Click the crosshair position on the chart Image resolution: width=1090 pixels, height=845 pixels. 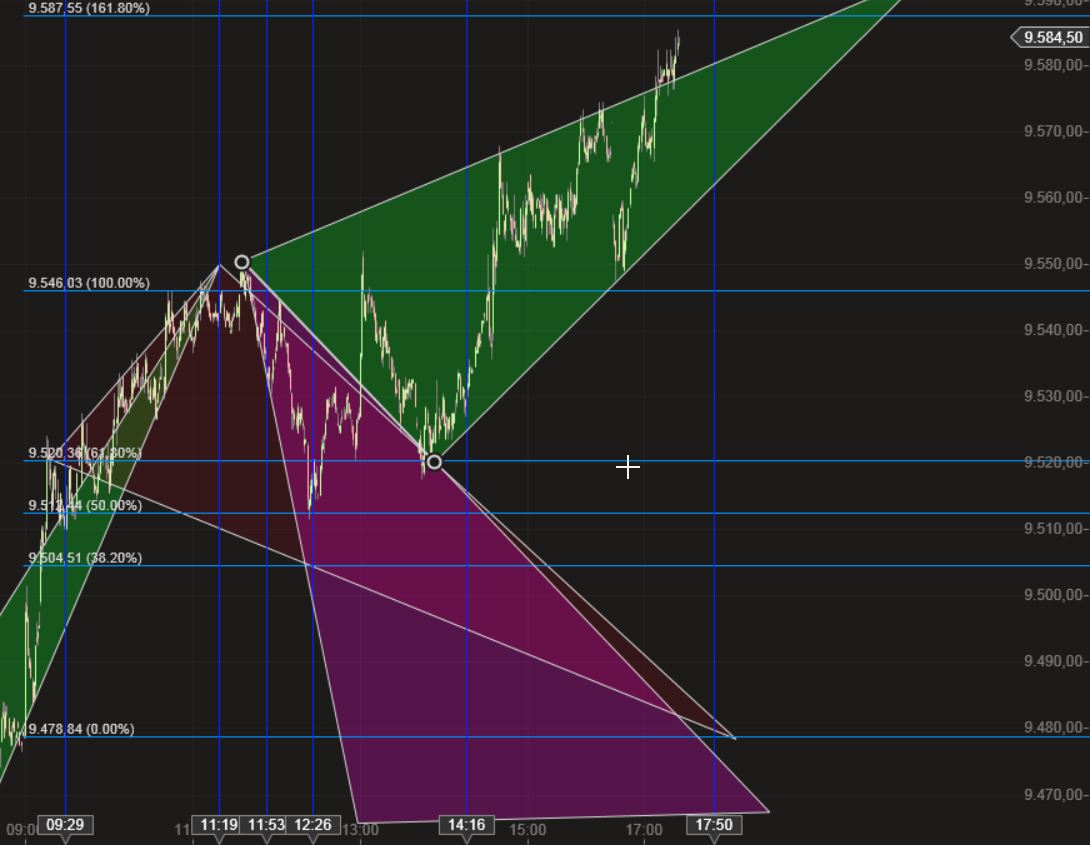tap(628, 467)
